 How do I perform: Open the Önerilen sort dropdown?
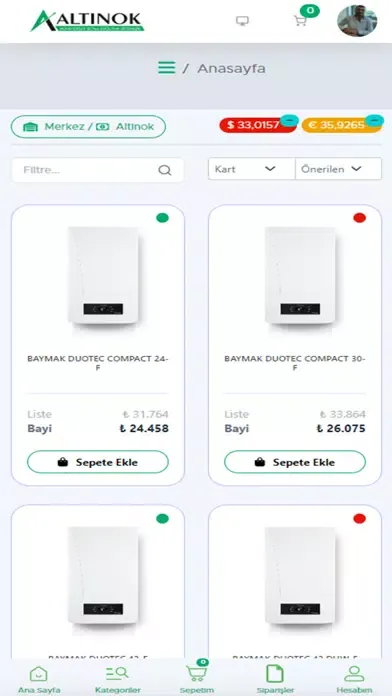coord(338,169)
